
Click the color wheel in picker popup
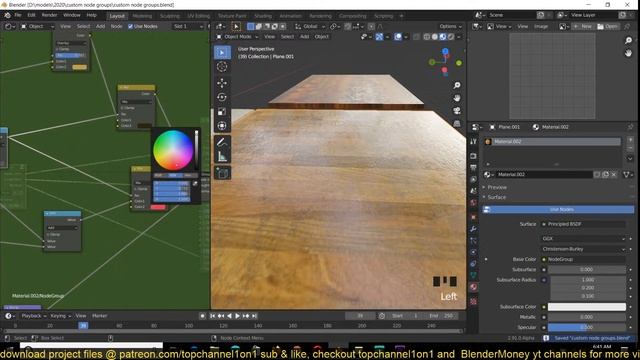click(x=173, y=150)
